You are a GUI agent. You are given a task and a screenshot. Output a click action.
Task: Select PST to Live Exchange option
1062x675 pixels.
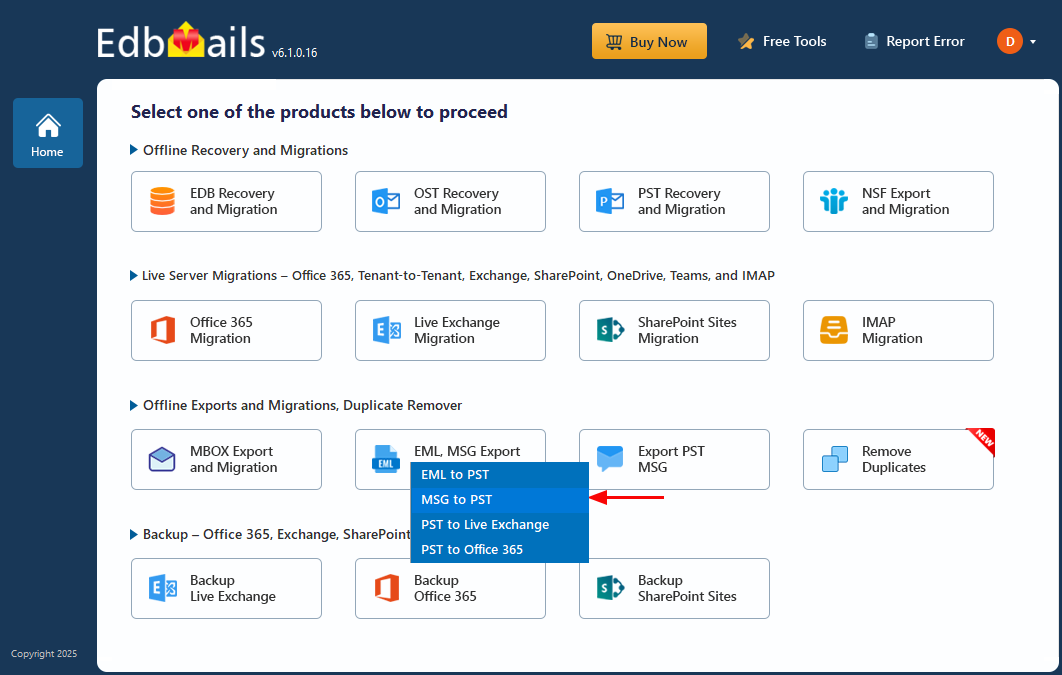pos(500,525)
